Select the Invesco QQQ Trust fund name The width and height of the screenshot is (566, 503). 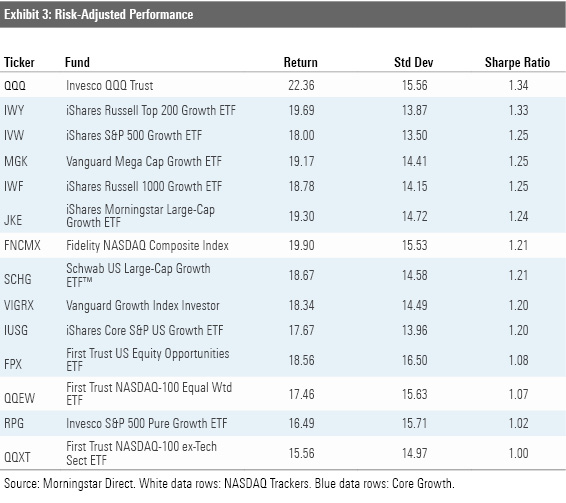110,86
